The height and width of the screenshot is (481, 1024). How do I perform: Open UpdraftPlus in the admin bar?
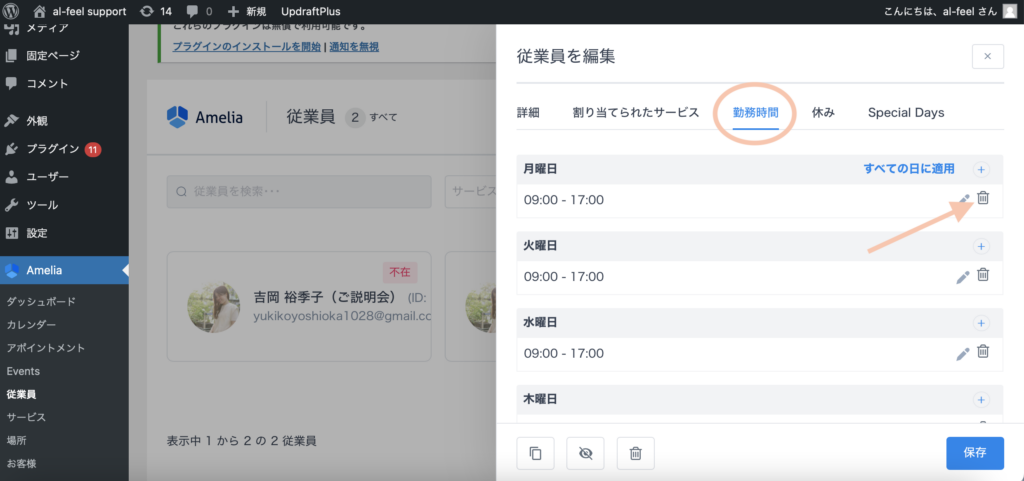[x=310, y=11]
